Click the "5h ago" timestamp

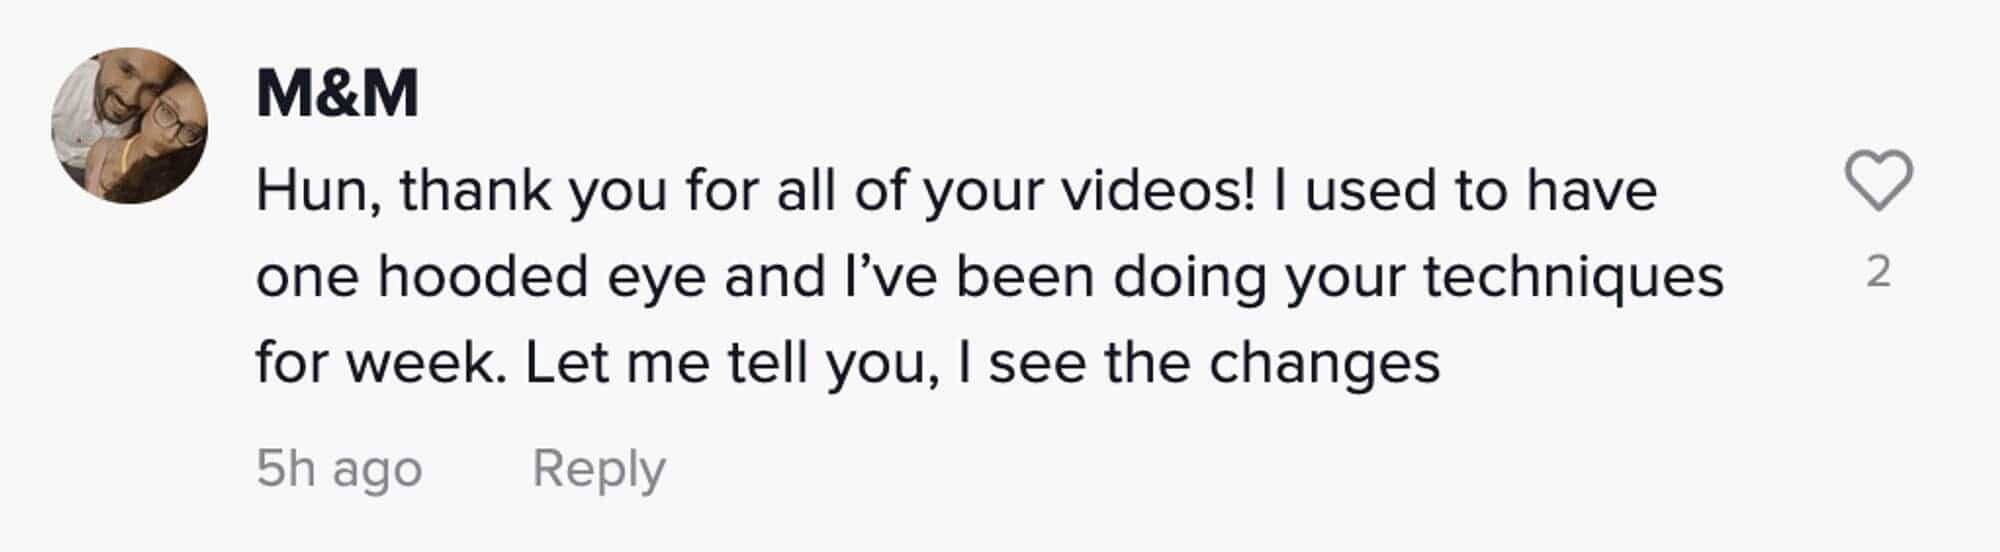(x=339, y=468)
